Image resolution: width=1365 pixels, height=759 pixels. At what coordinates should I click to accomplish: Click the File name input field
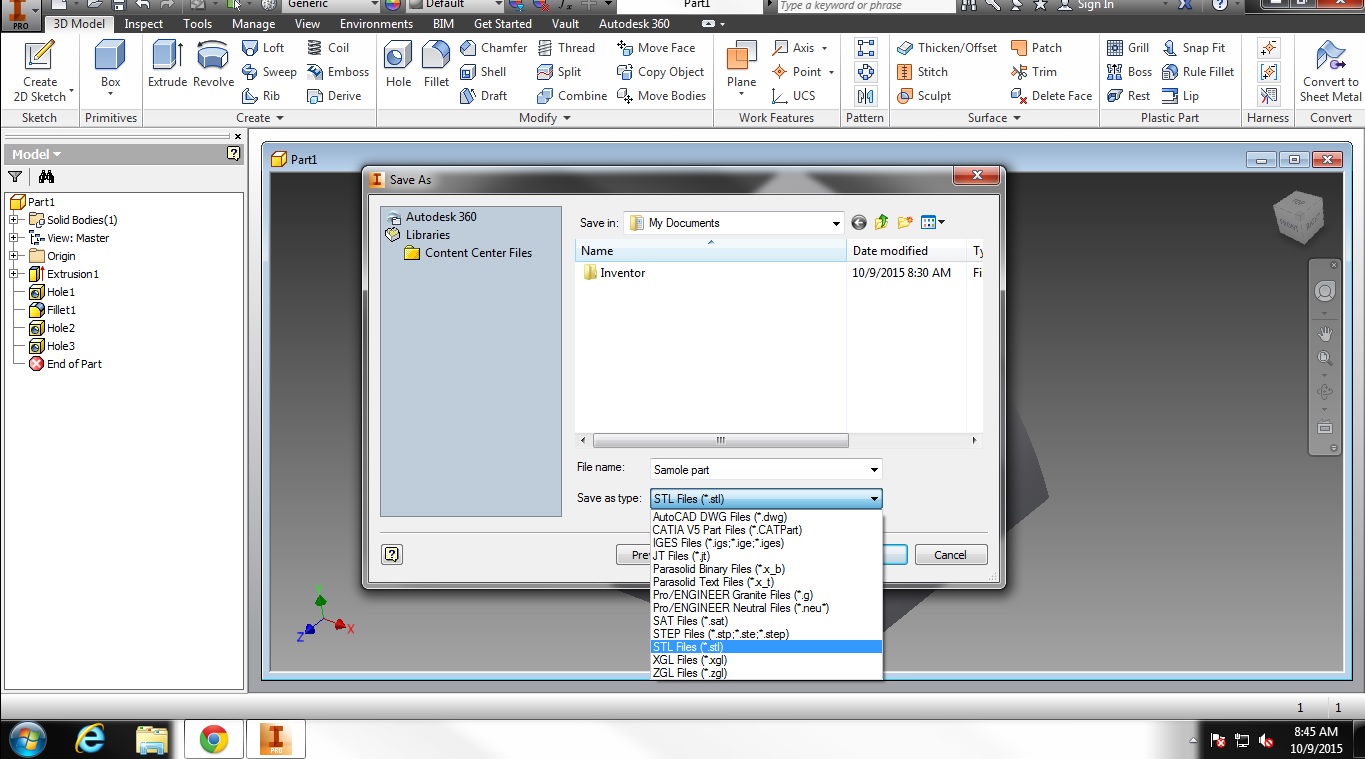(758, 470)
